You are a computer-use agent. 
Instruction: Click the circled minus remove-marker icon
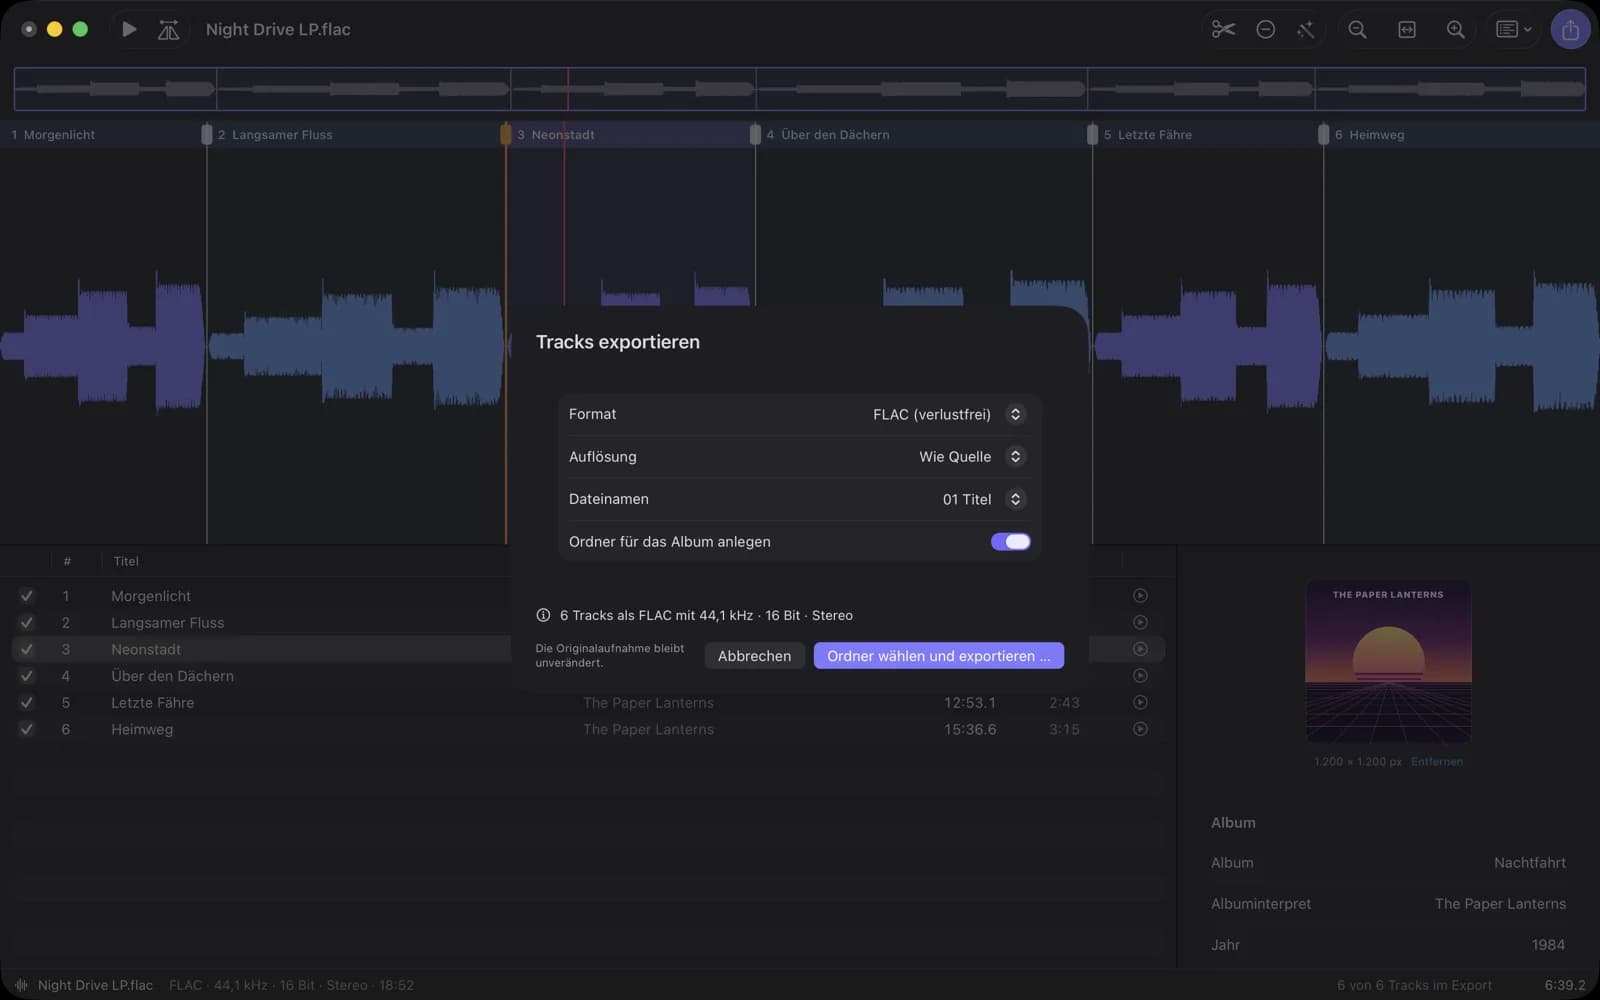pos(1265,29)
